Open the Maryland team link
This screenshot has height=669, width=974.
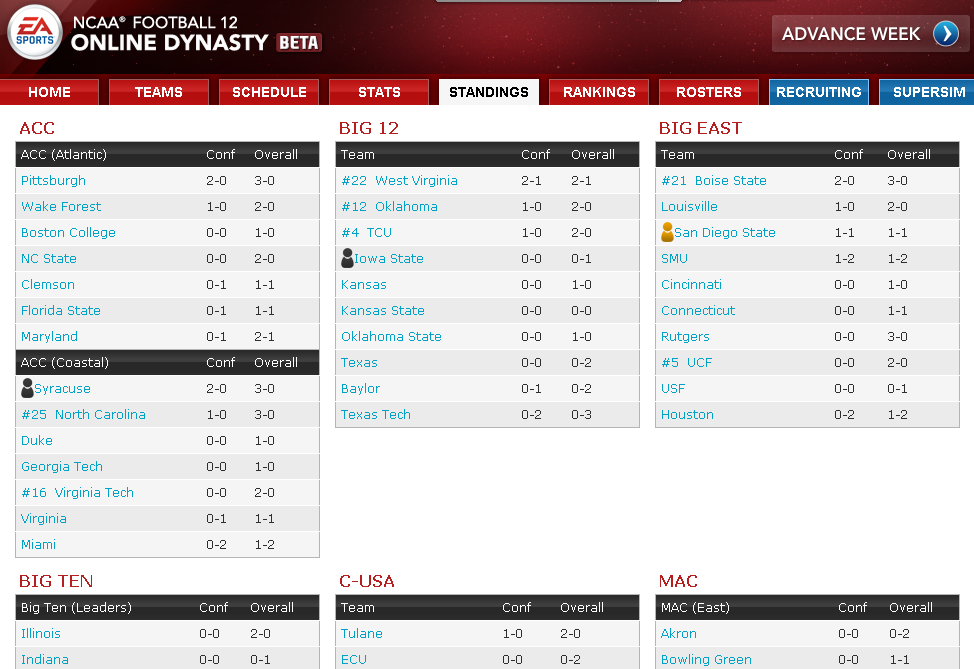coord(50,337)
